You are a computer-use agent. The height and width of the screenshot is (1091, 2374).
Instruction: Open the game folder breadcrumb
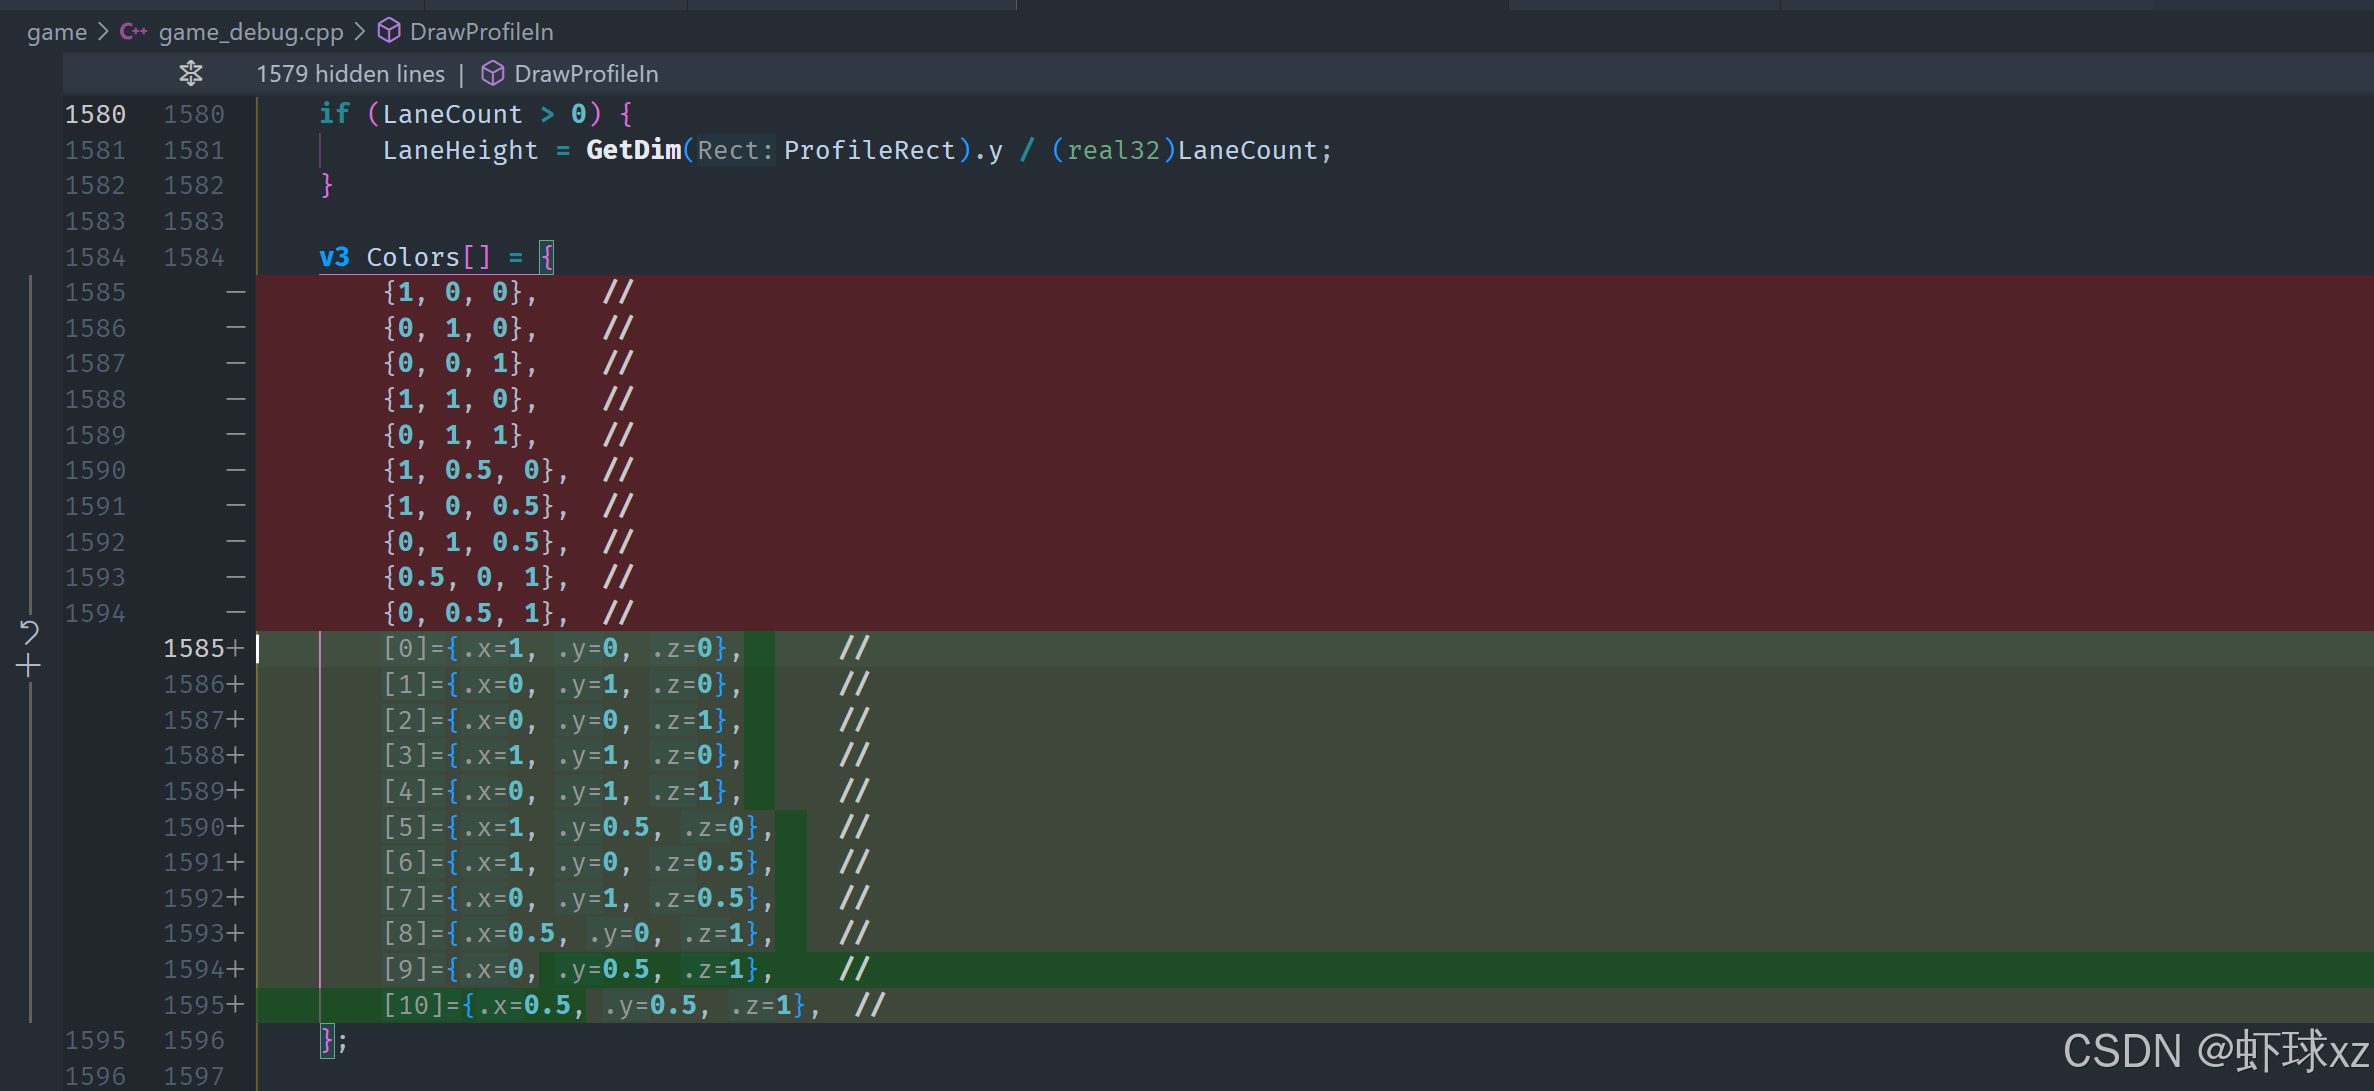coord(57,32)
